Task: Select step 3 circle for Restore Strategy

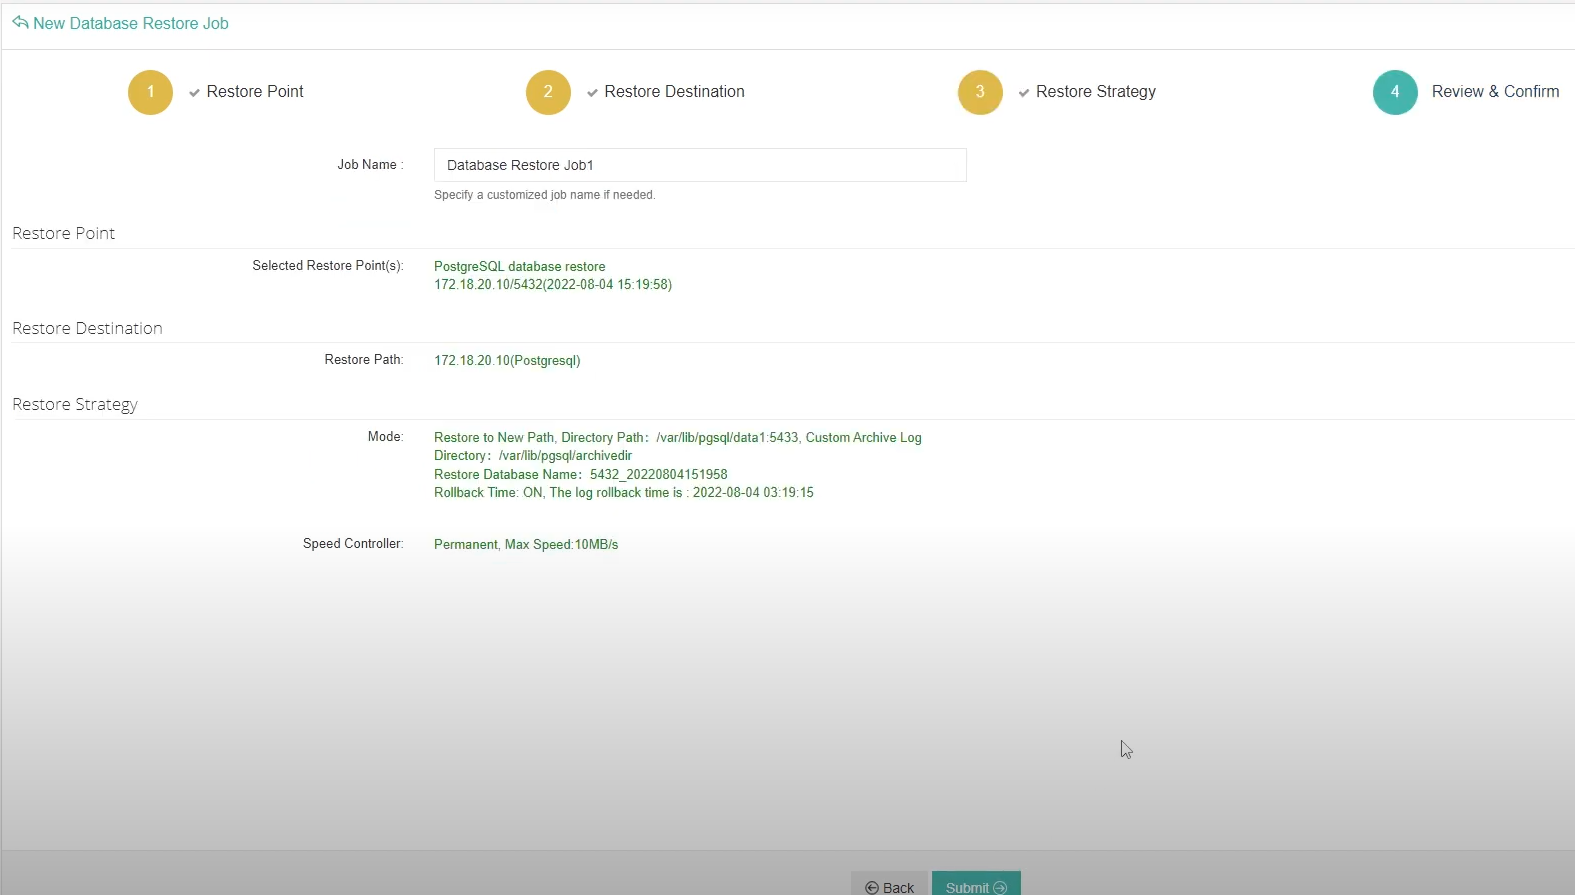Action: coord(980,92)
